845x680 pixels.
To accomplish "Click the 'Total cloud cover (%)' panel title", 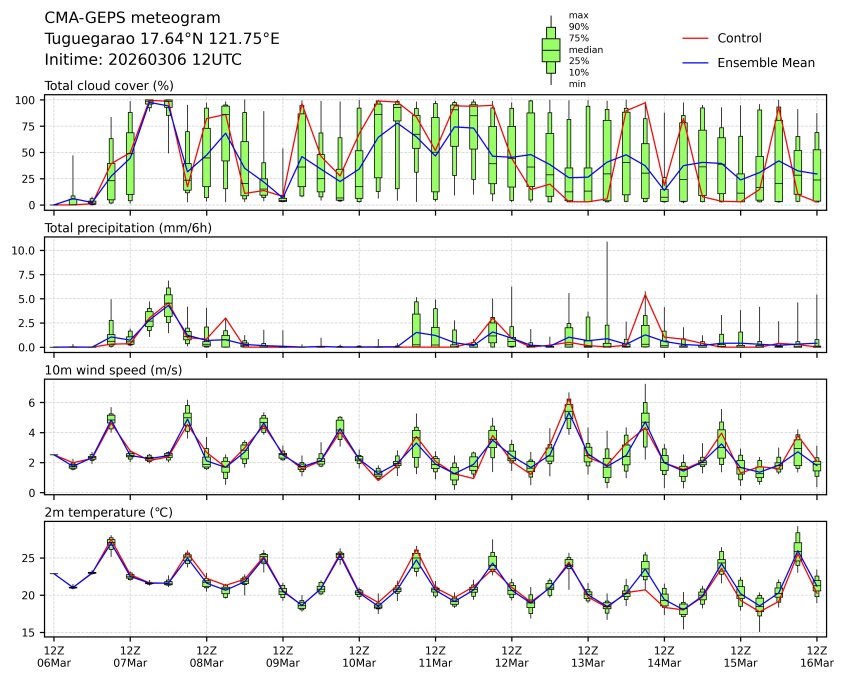I will pyautogui.click(x=109, y=85).
